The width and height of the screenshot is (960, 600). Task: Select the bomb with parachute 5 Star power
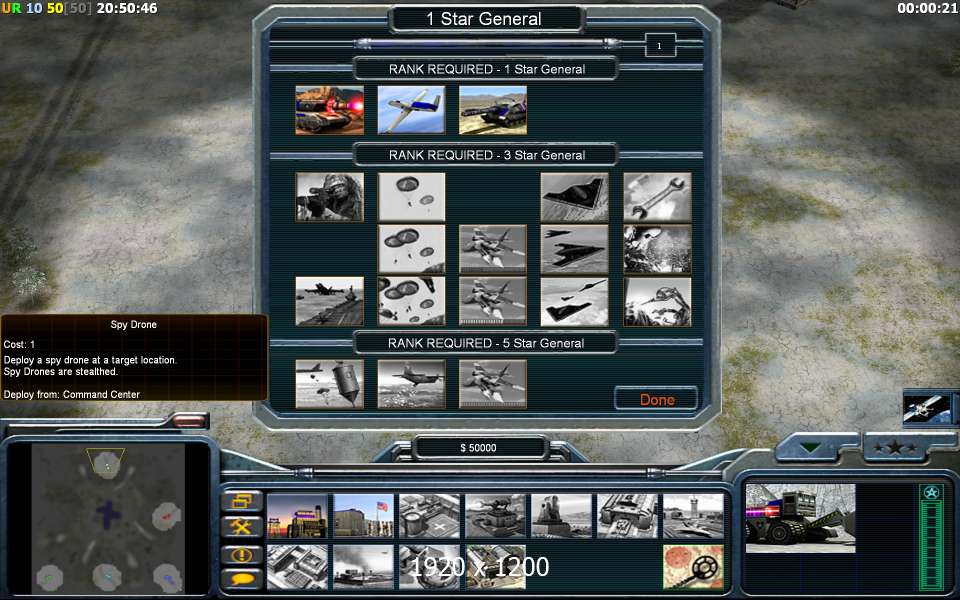329,384
